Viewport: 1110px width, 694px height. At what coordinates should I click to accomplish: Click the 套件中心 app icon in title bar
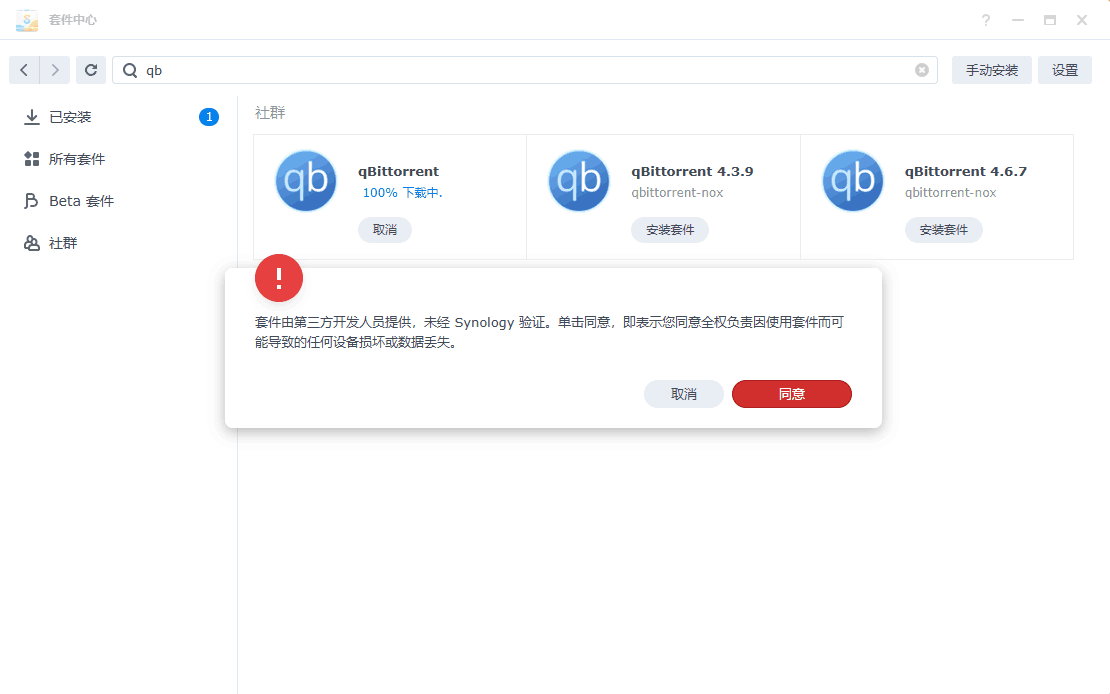(x=27, y=20)
